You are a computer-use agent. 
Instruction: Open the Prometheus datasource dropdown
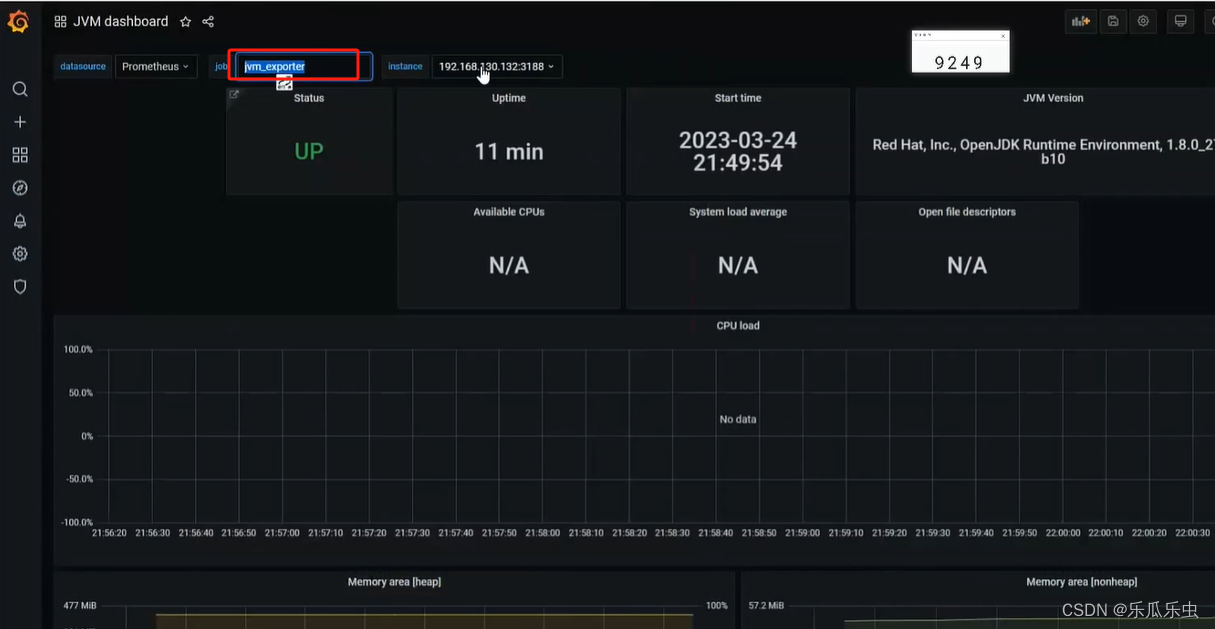(155, 67)
